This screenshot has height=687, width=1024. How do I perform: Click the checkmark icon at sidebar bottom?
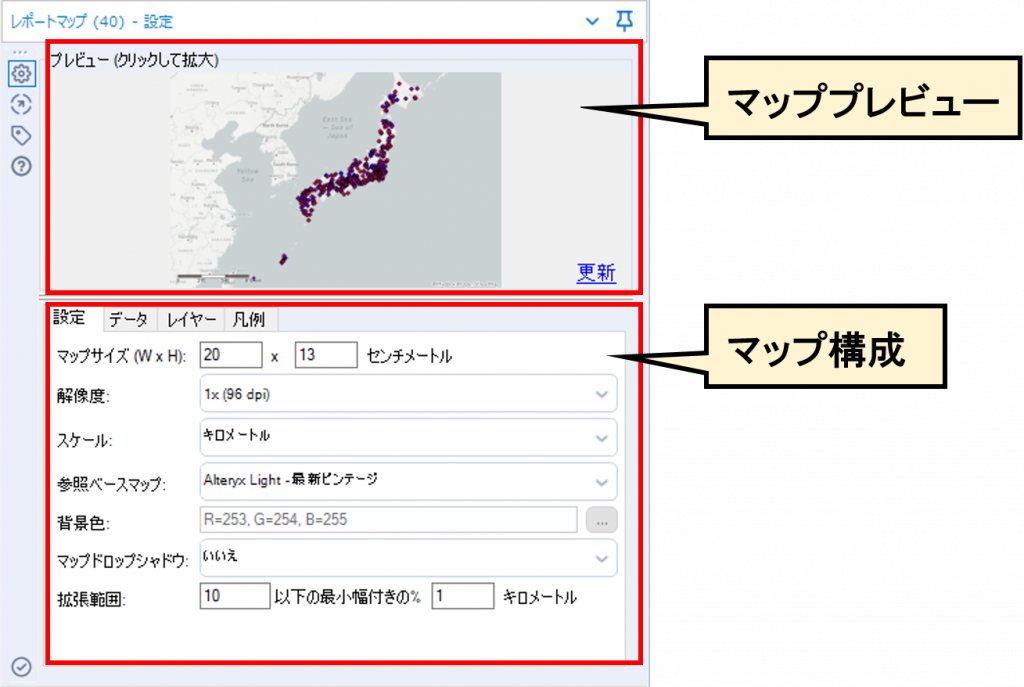pyautogui.click(x=22, y=665)
